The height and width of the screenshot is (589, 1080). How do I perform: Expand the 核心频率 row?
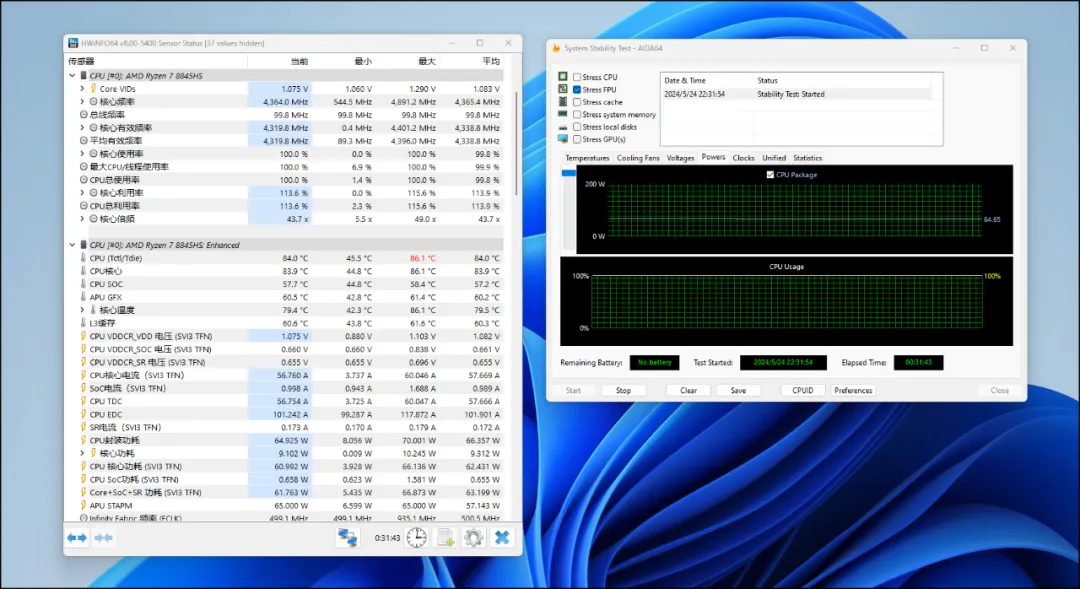tap(82, 101)
